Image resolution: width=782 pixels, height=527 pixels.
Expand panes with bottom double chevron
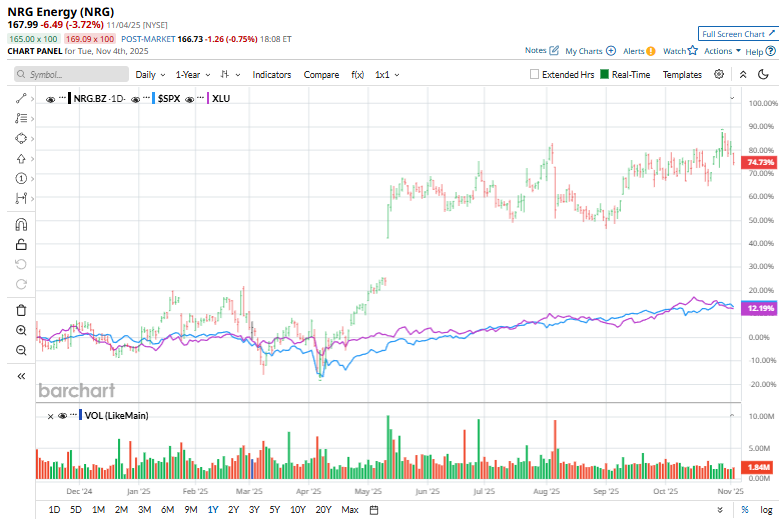click(720, 510)
